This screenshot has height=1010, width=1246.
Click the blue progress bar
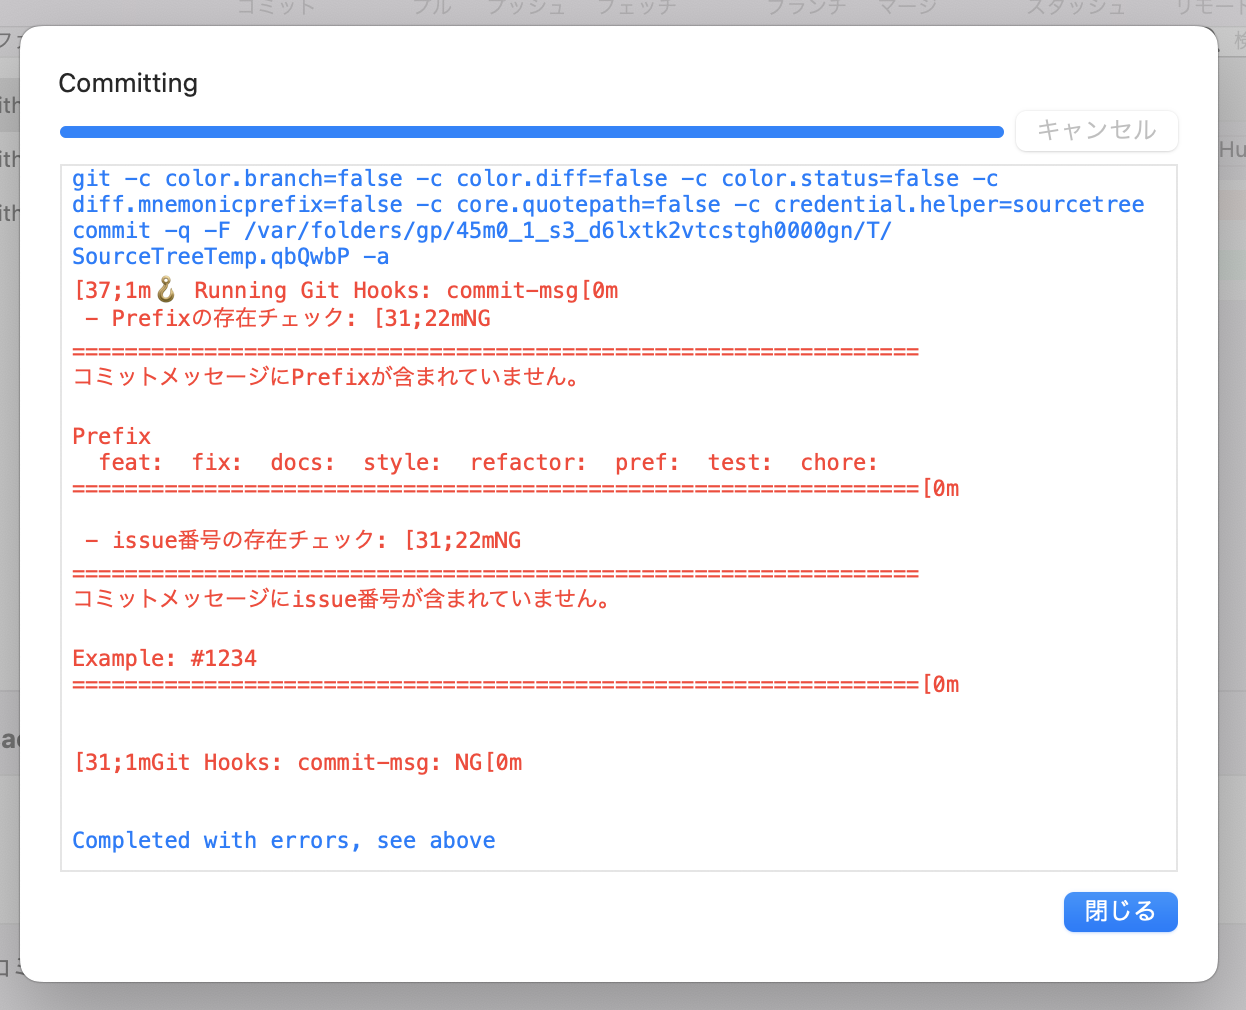pos(531,131)
